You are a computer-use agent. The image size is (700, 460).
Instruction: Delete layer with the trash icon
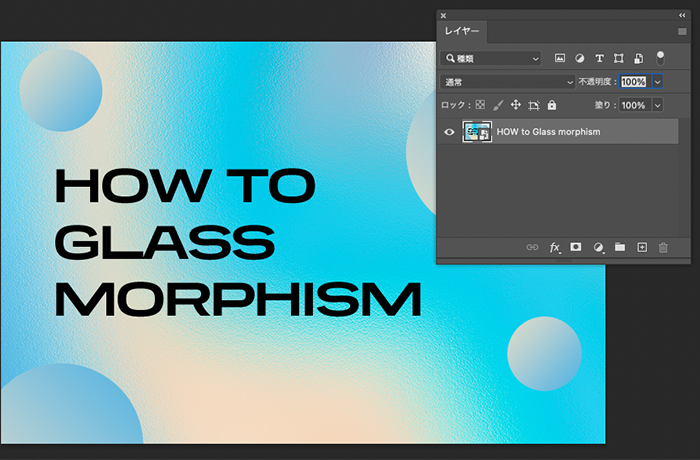(x=663, y=247)
